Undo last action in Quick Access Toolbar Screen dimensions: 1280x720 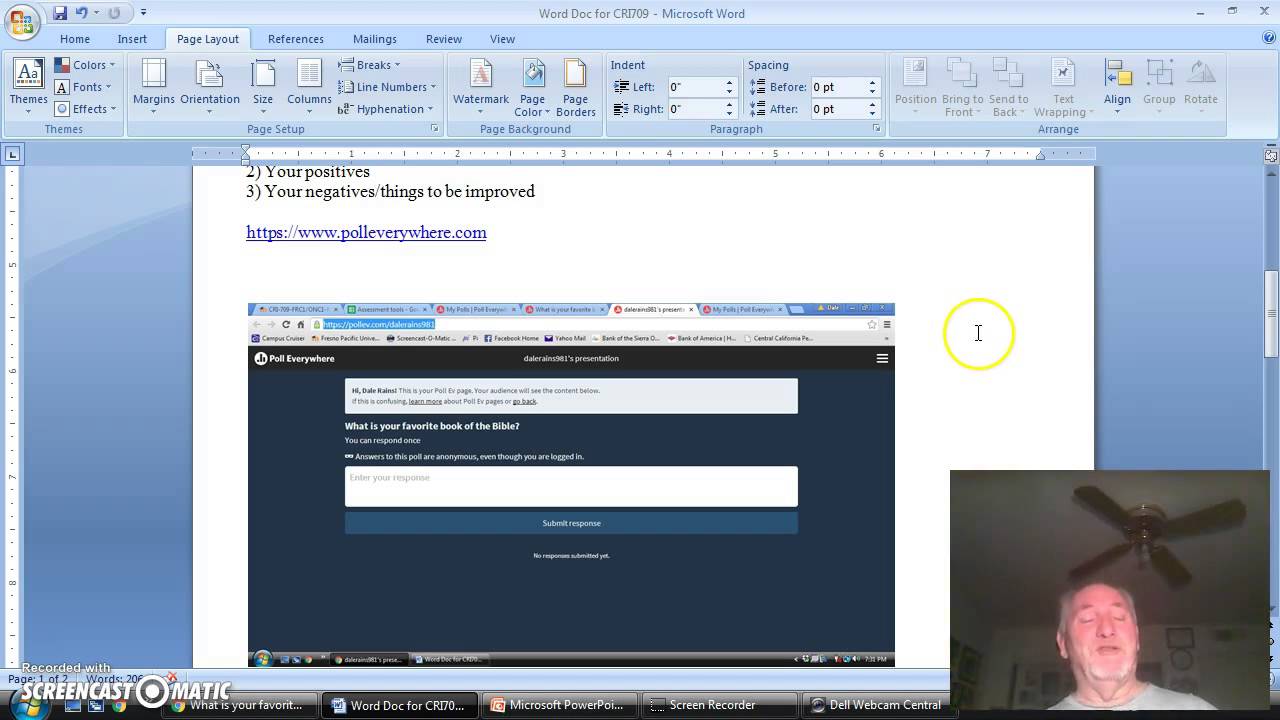pos(82,13)
